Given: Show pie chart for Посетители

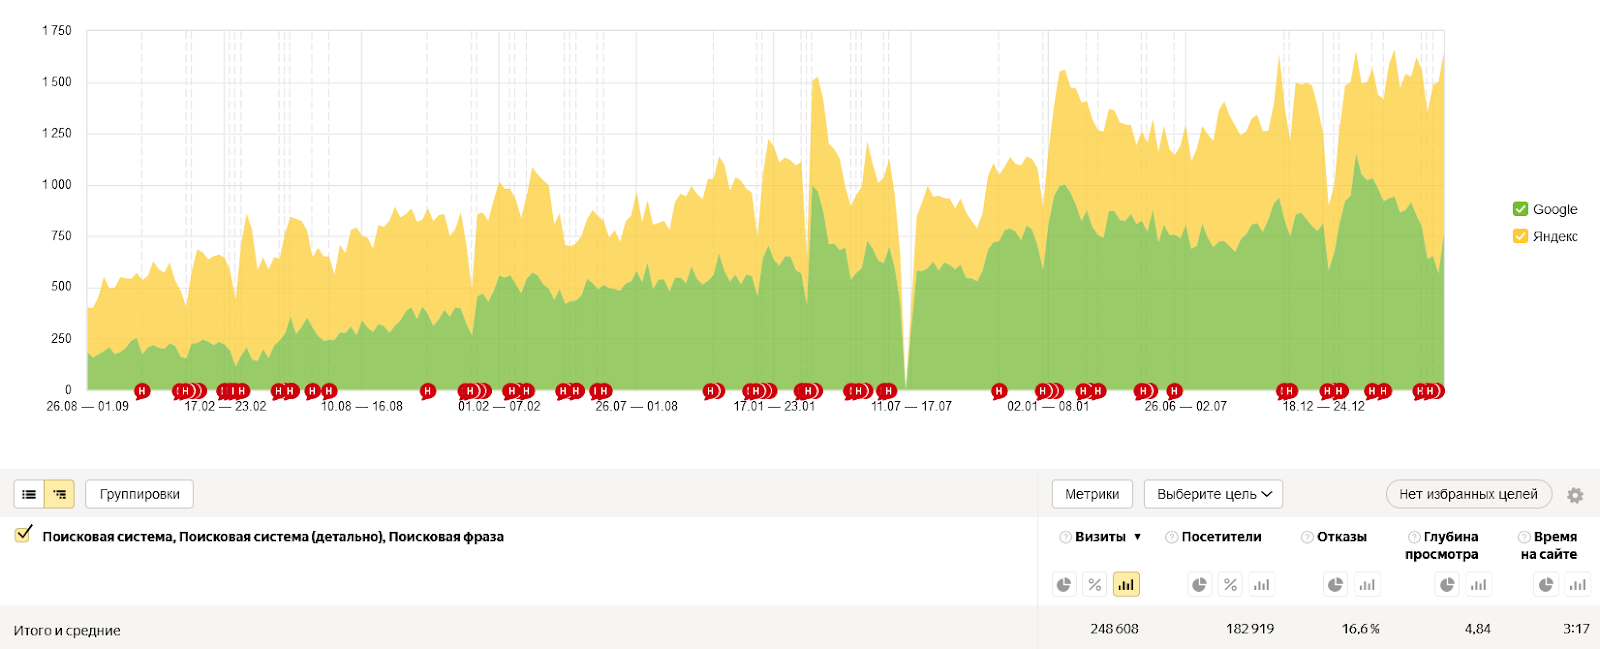Looking at the screenshot, I should coord(1200,585).
